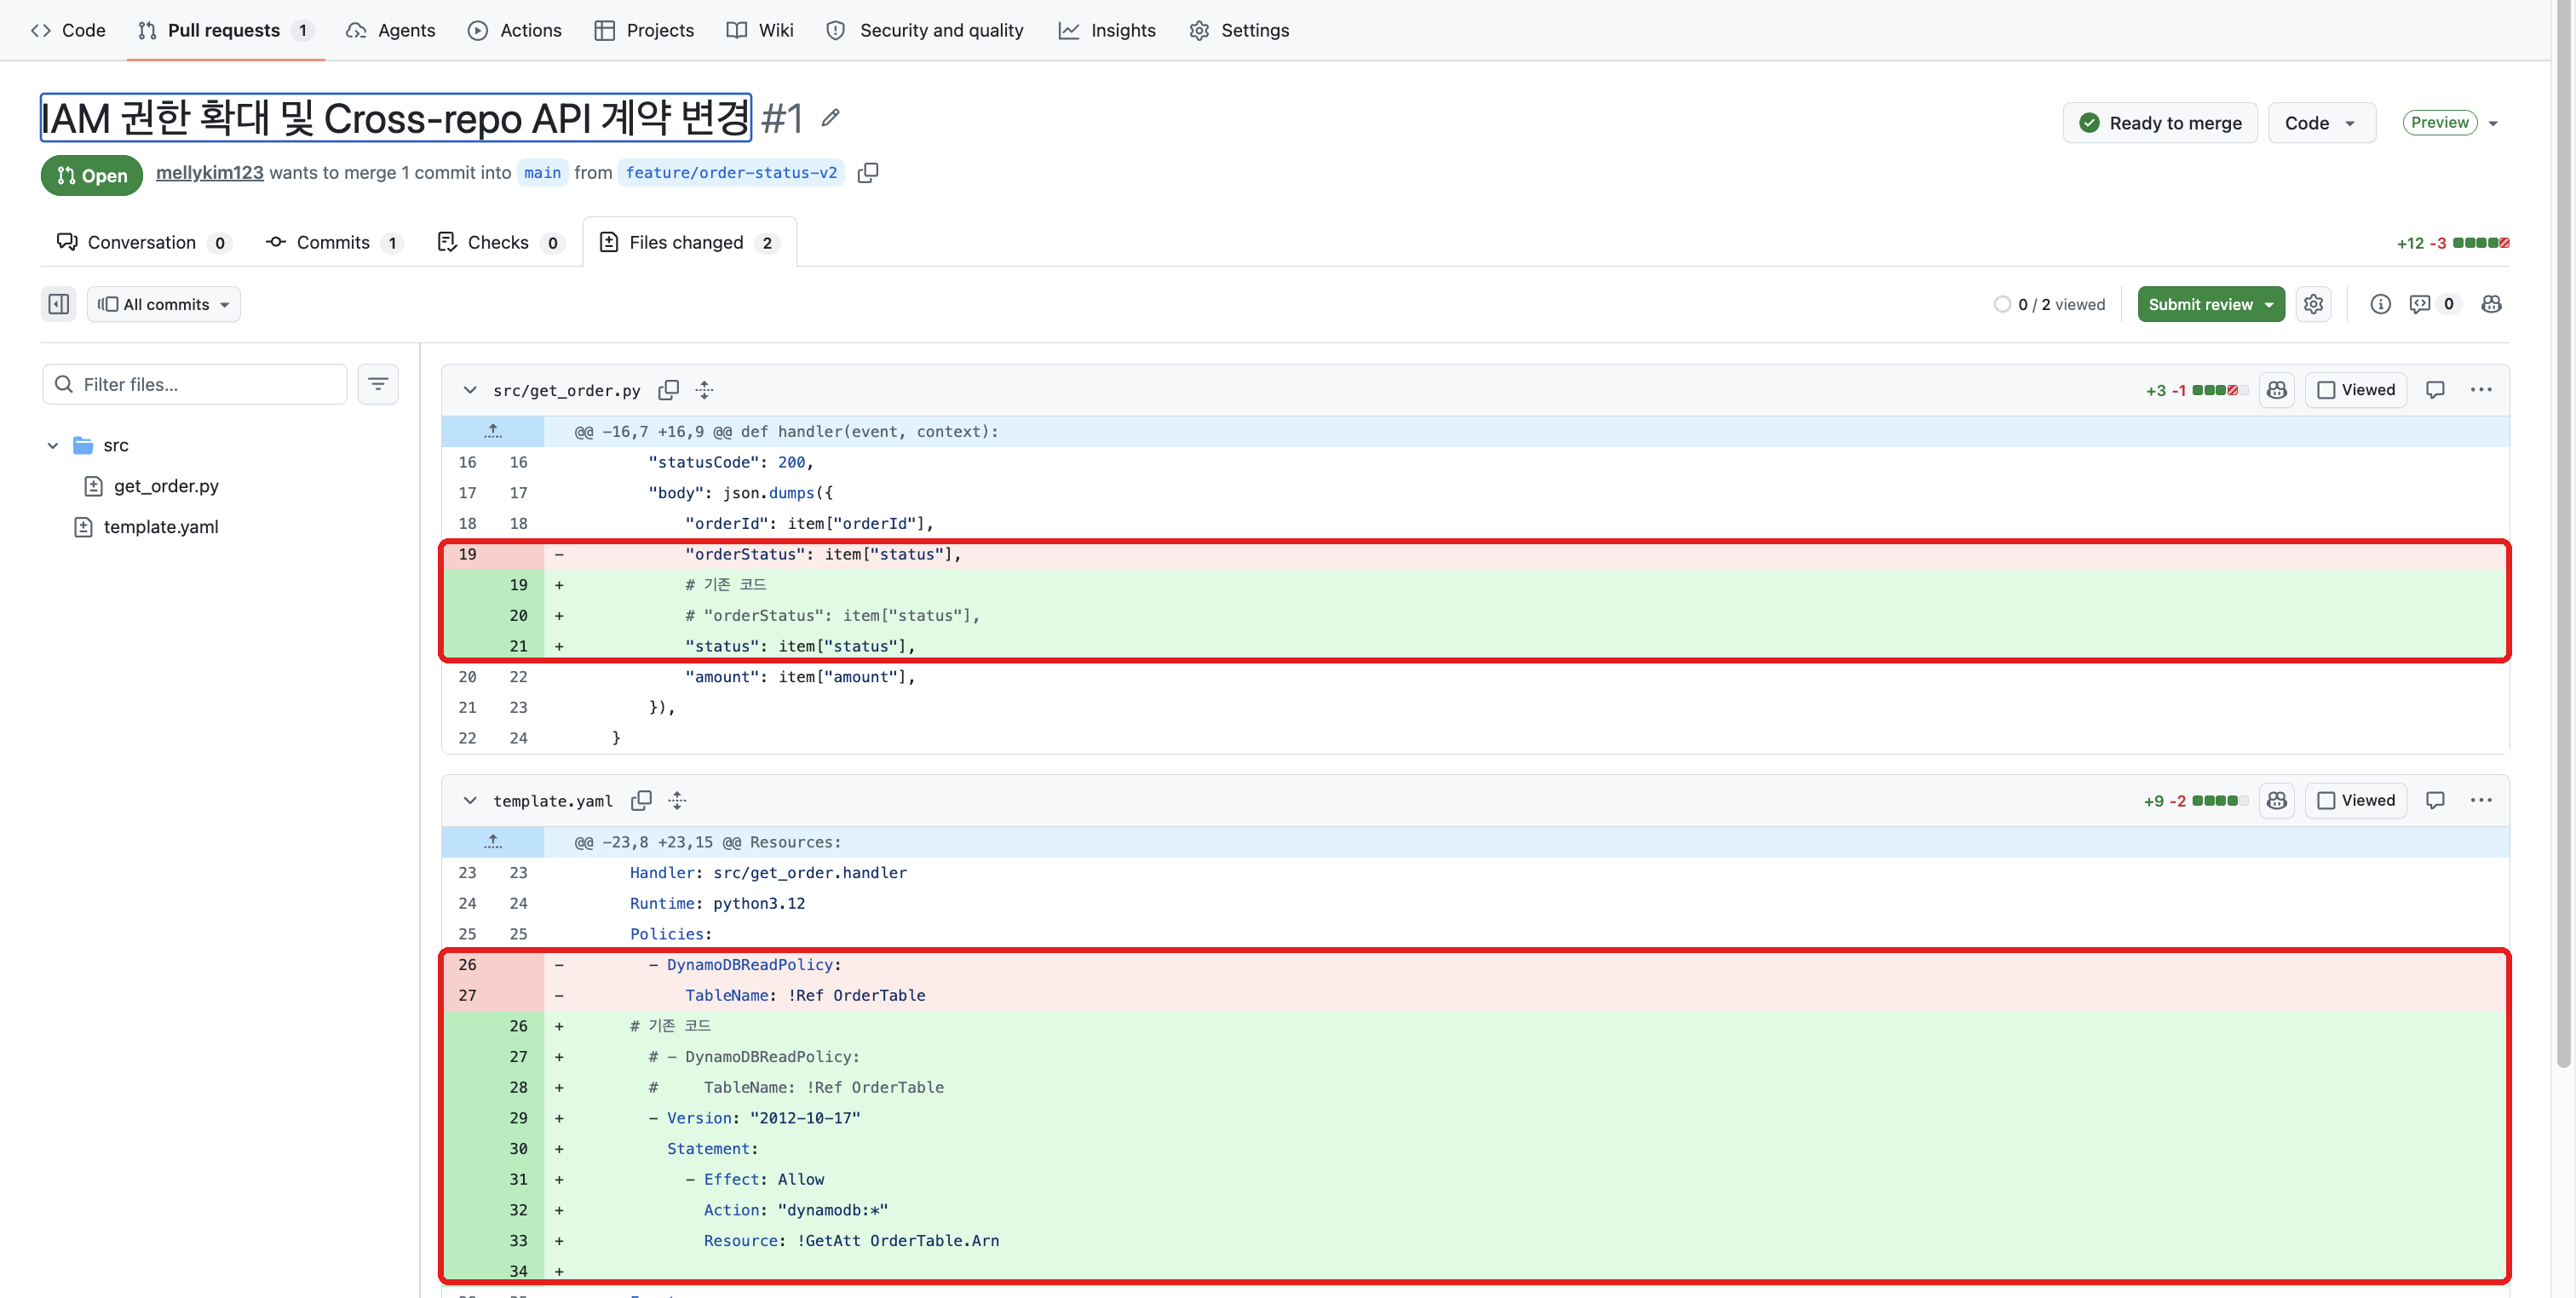
Task: Open the main base branch link
Action: tap(543, 173)
